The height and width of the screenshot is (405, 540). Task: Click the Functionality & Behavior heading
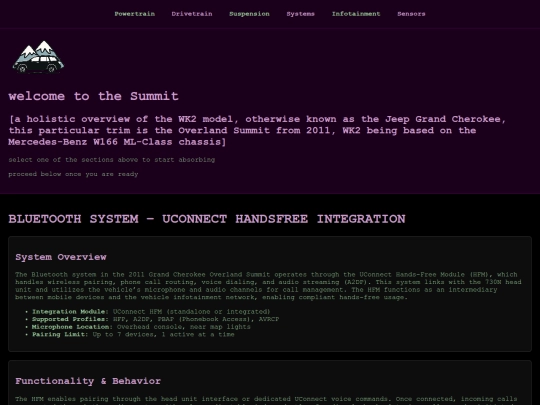tap(88, 381)
